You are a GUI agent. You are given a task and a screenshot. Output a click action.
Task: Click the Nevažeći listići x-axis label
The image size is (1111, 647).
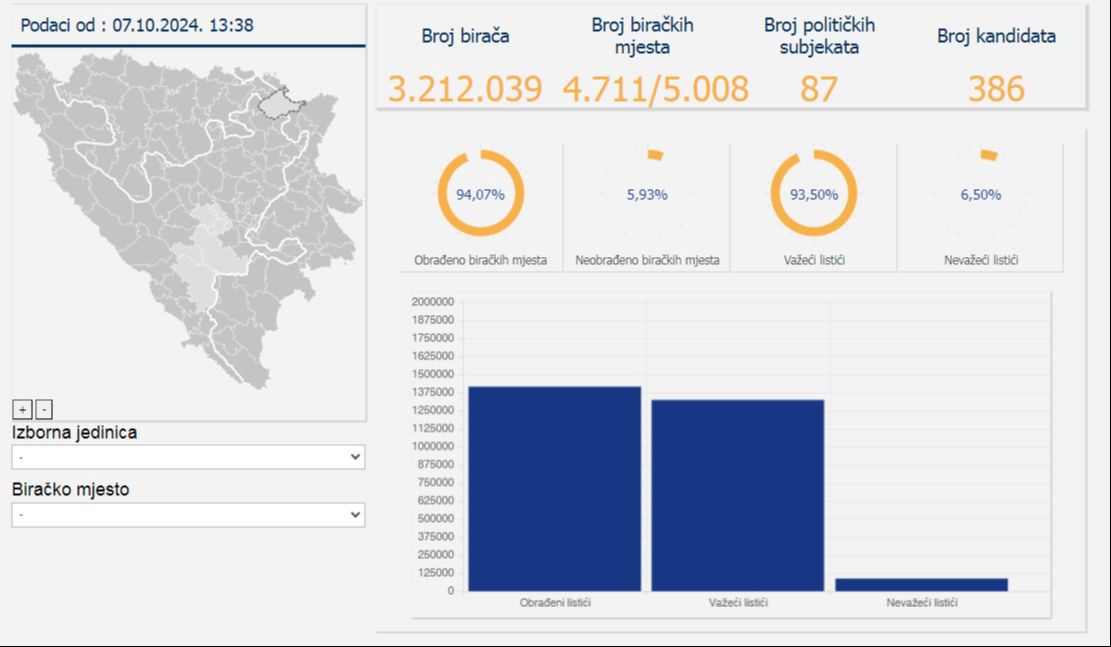point(921,603)
